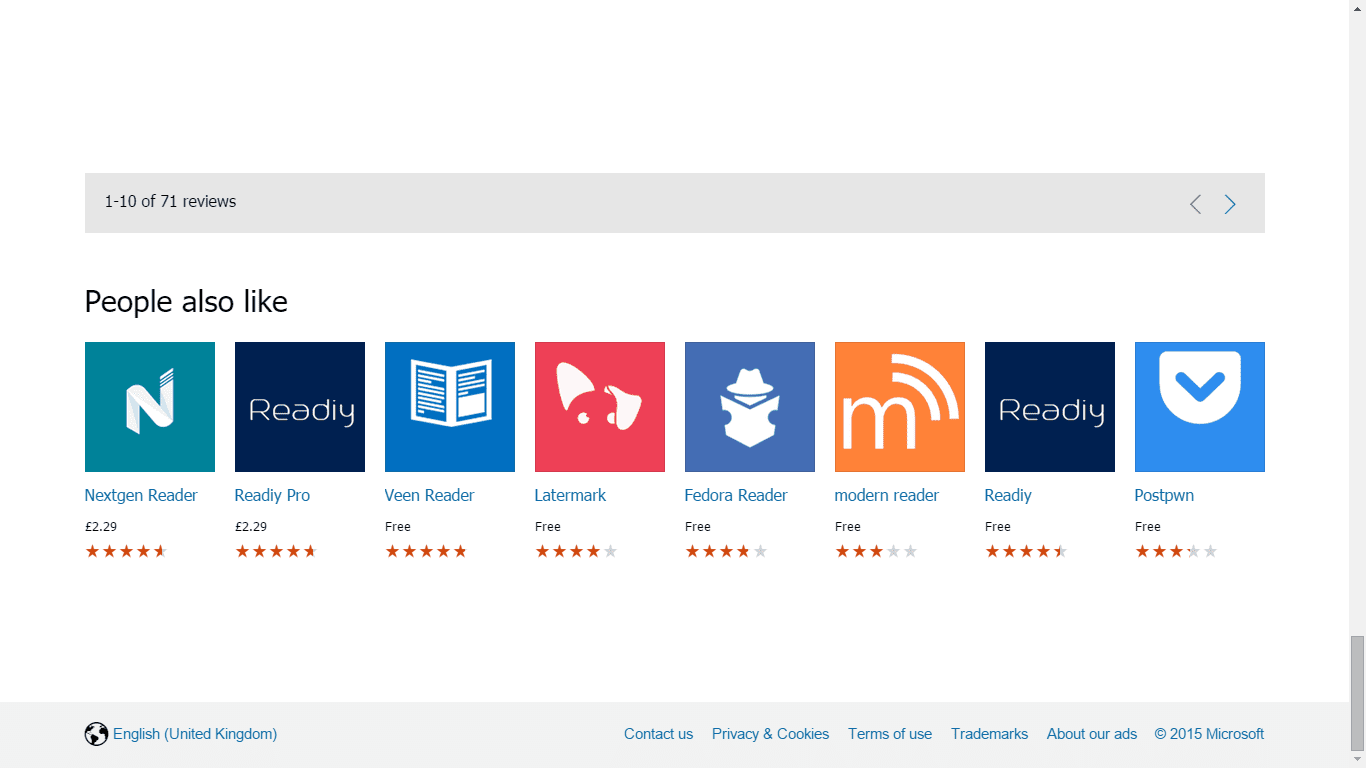Click the Veen Reader title link
Viewport: 1366px width, 768px height.
tap(429, 495)
